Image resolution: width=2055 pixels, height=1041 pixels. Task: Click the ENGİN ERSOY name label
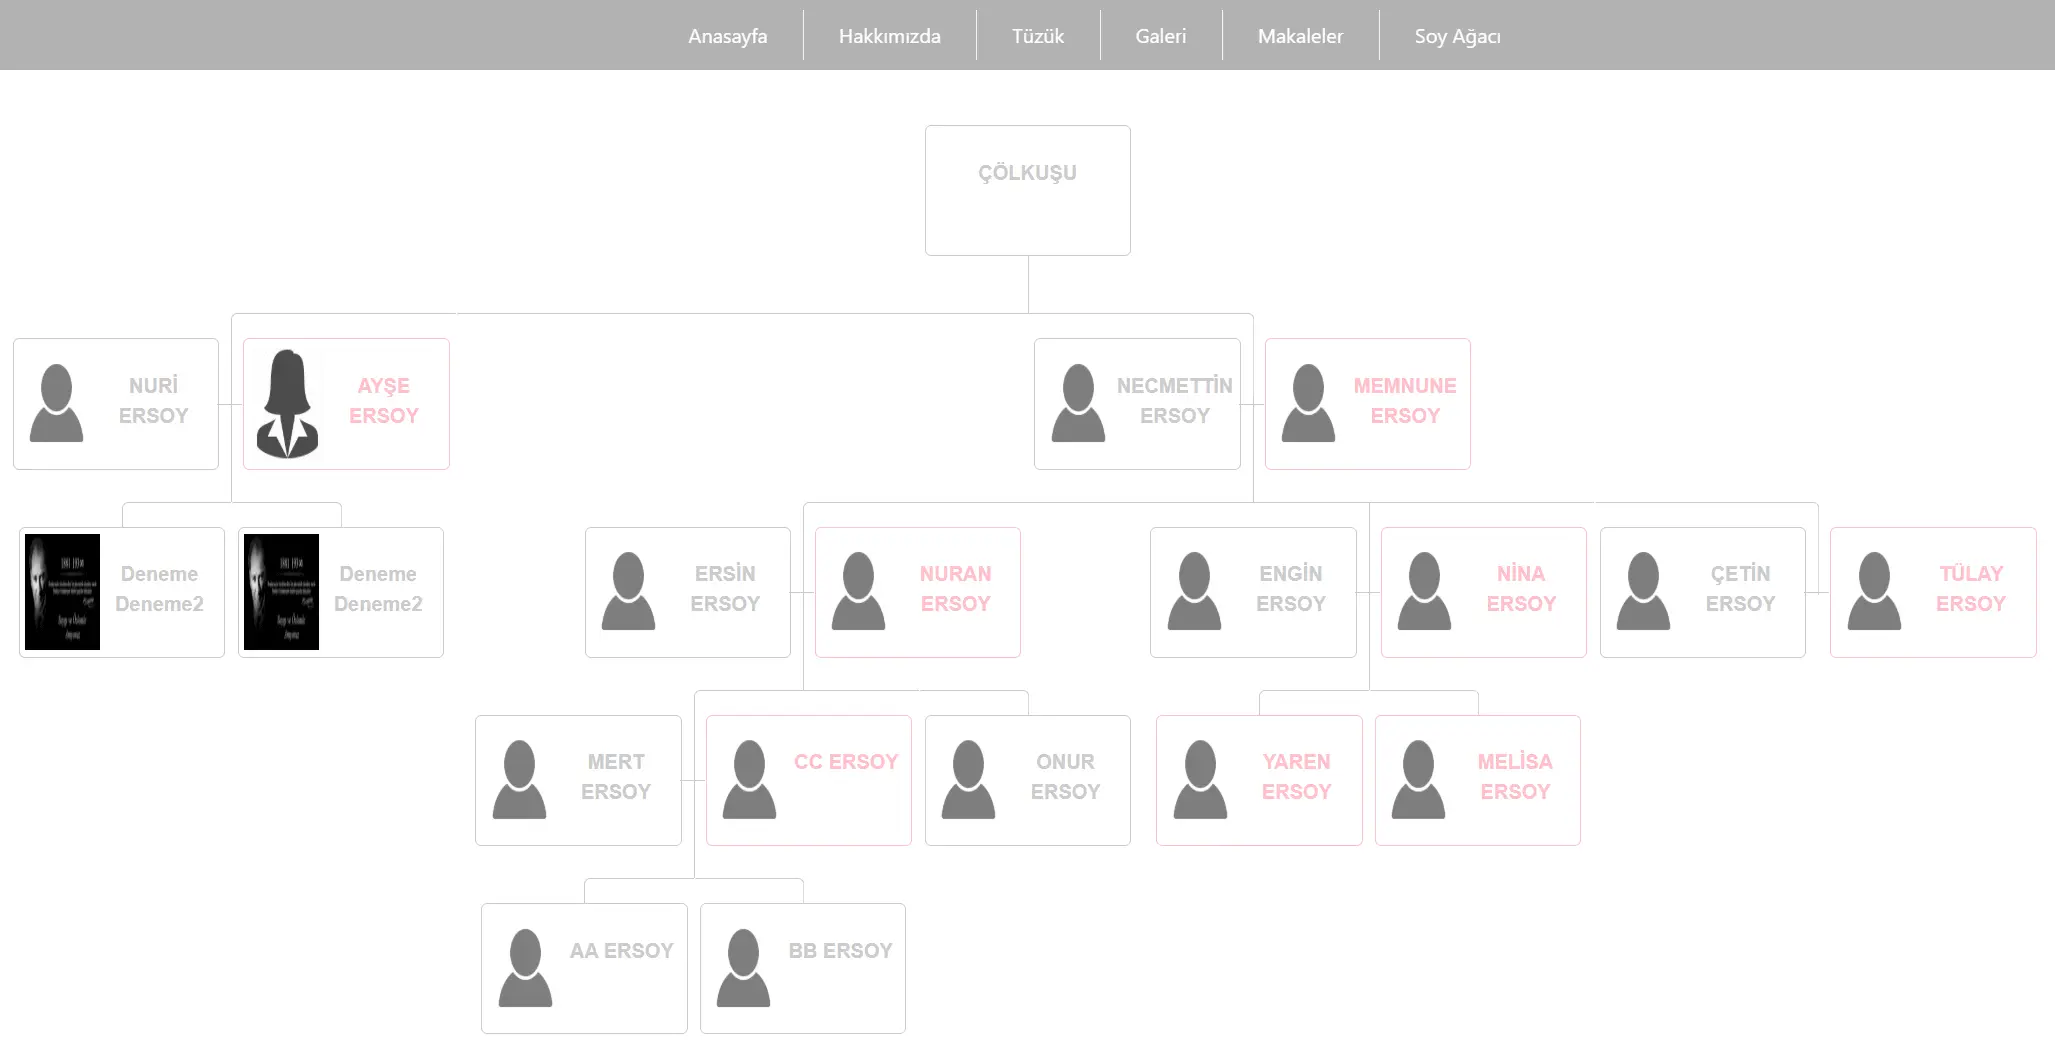(x=1290, y=589)
